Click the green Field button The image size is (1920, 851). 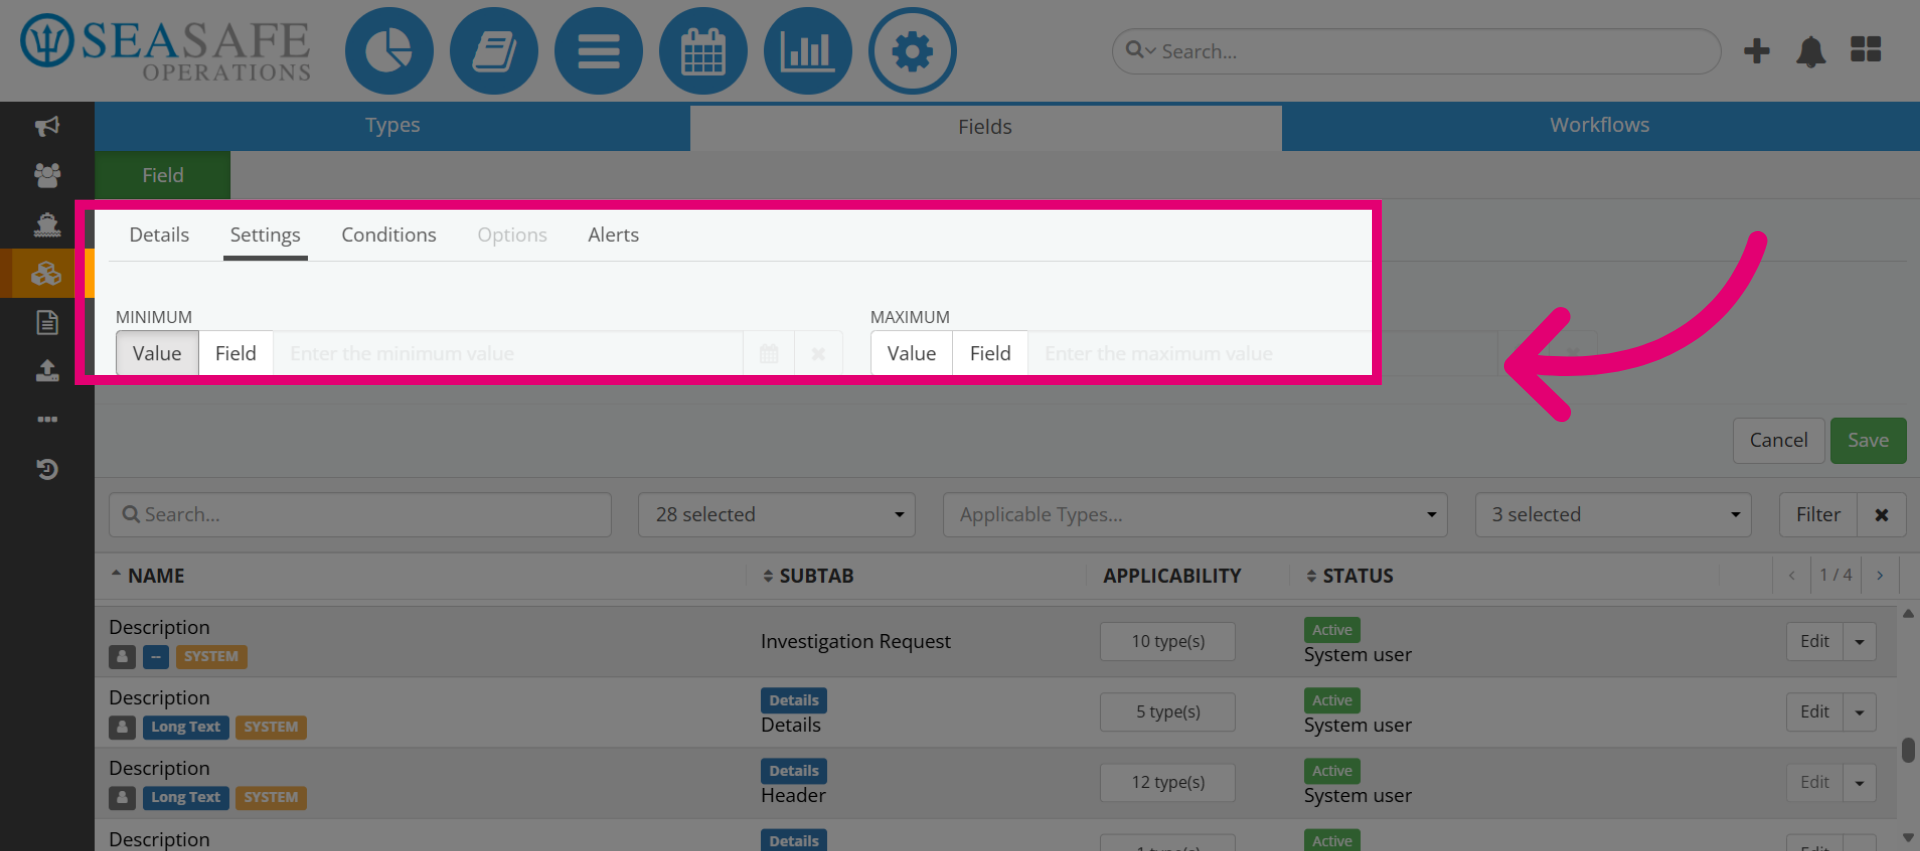click(x=163, y=175)
